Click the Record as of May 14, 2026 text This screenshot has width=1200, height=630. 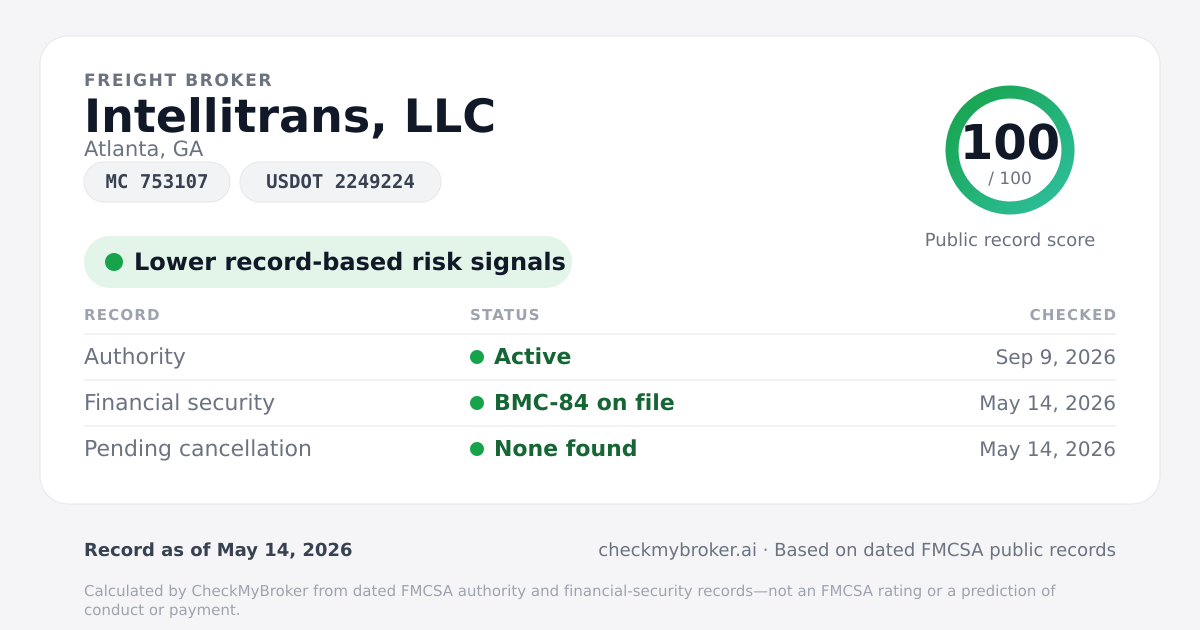[x=218, y=550]
